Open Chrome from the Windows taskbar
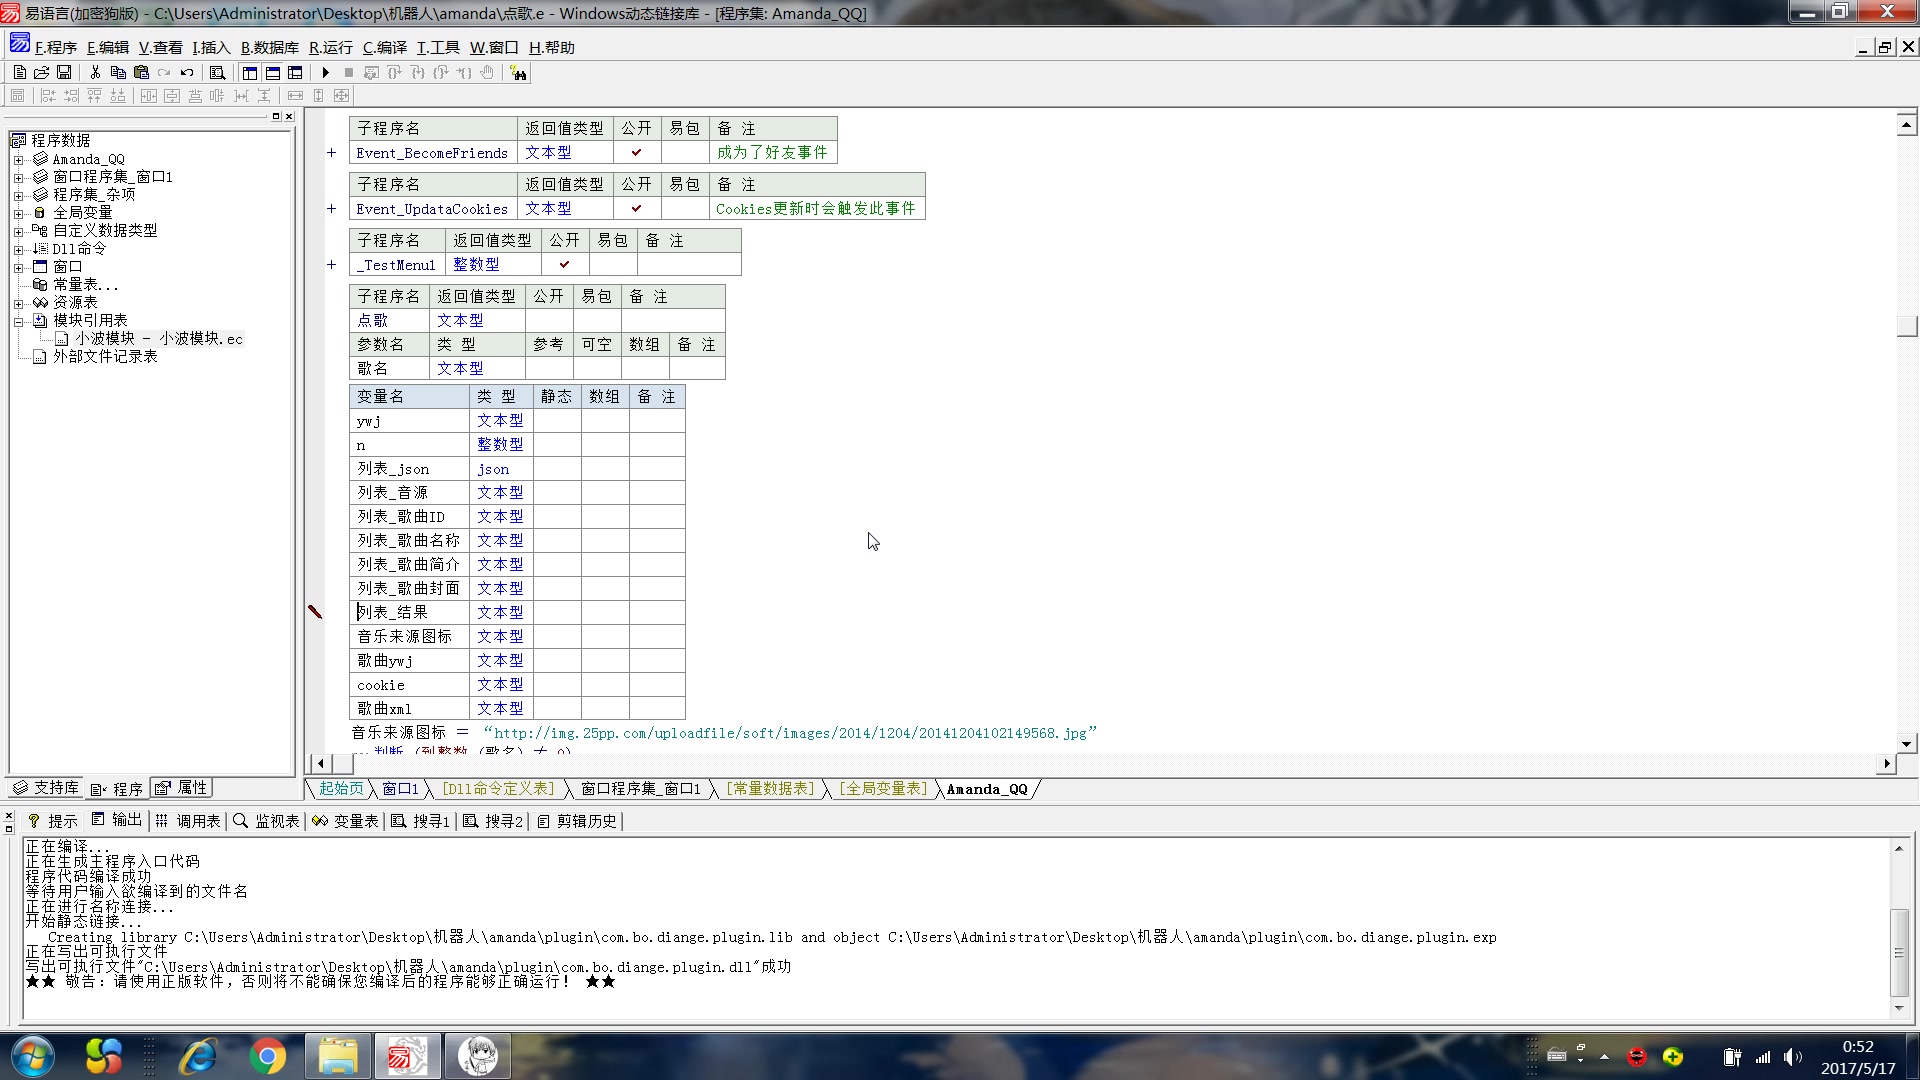 pyautogui.click(x=267, y=1056)
